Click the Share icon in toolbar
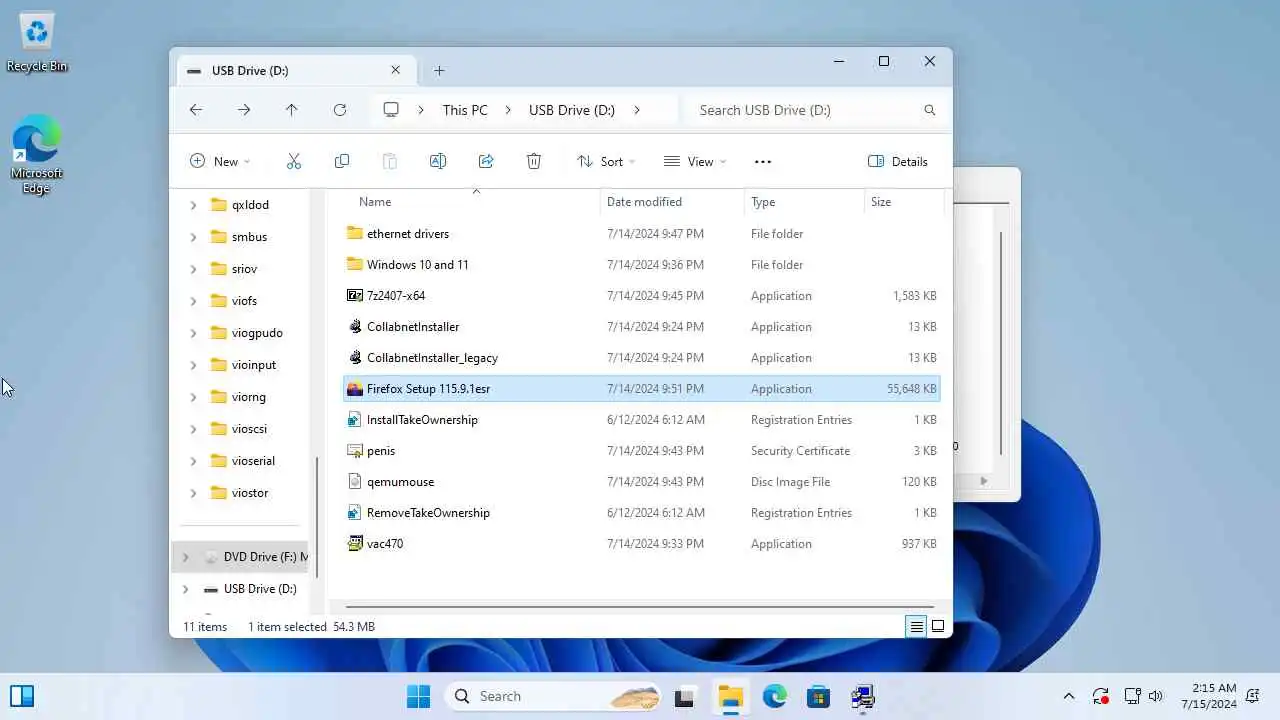This screenshot has height=720, width=1280. point(486,161)
